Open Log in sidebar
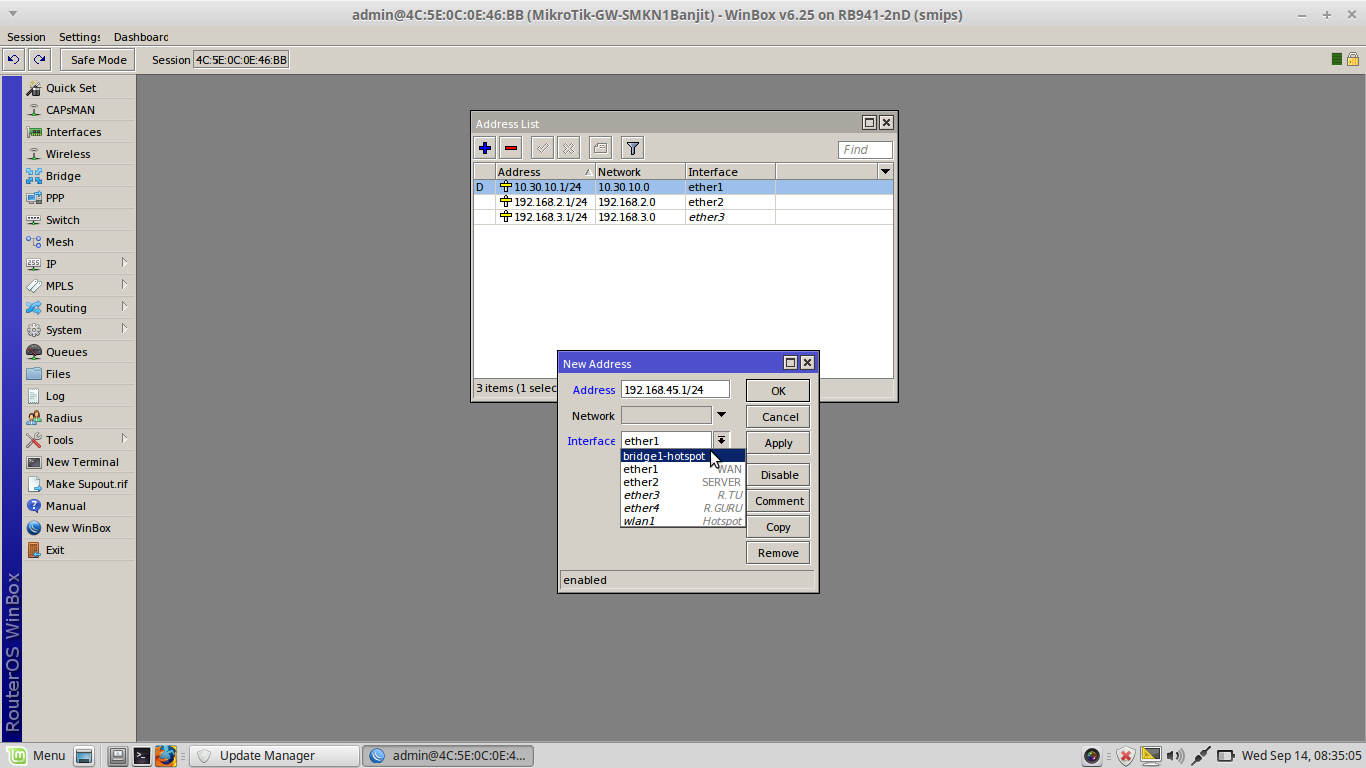1366x768 pixels. [x=79, y=396]
